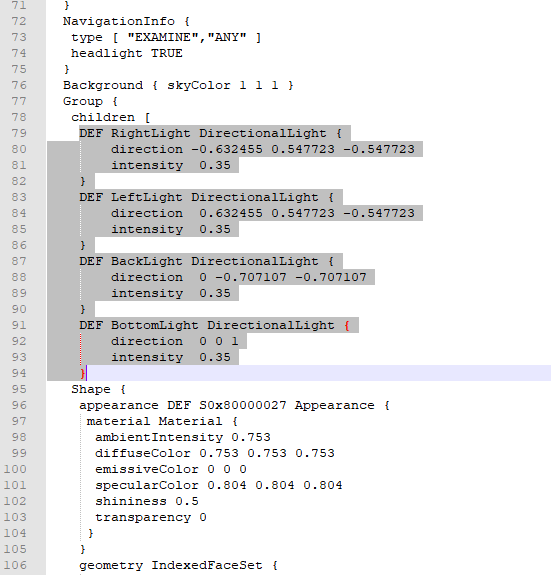Screen dimensions: 551x575
Task: Click line number 79 in margin
Action: point(19,133)
